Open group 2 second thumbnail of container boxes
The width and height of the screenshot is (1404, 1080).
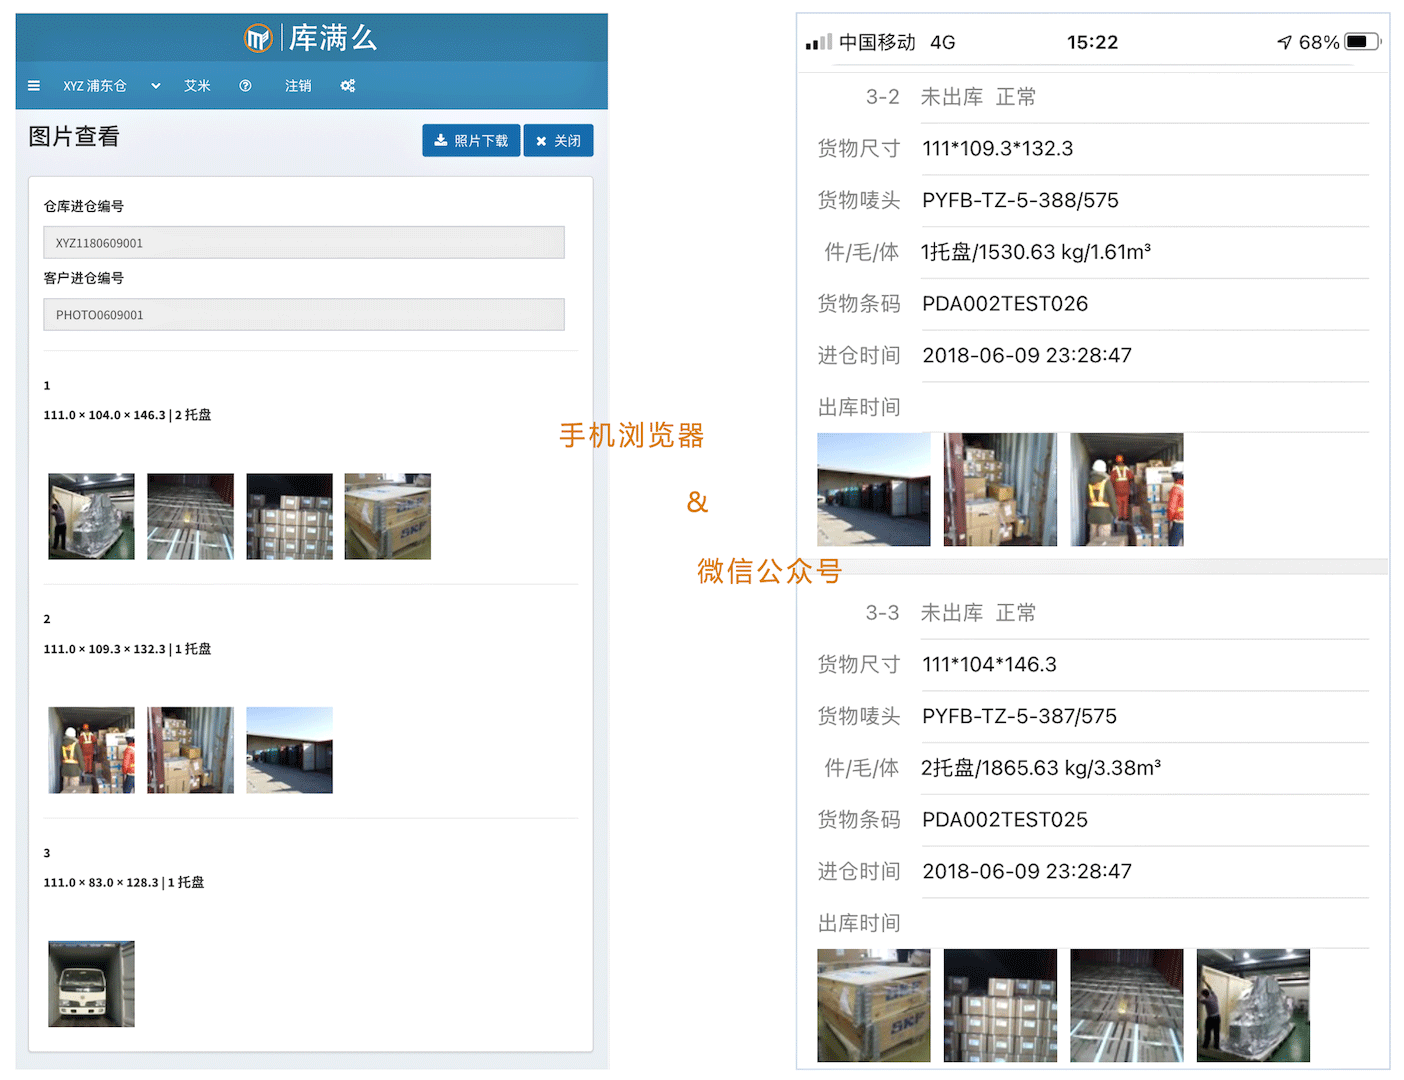[x=190, y=750]
